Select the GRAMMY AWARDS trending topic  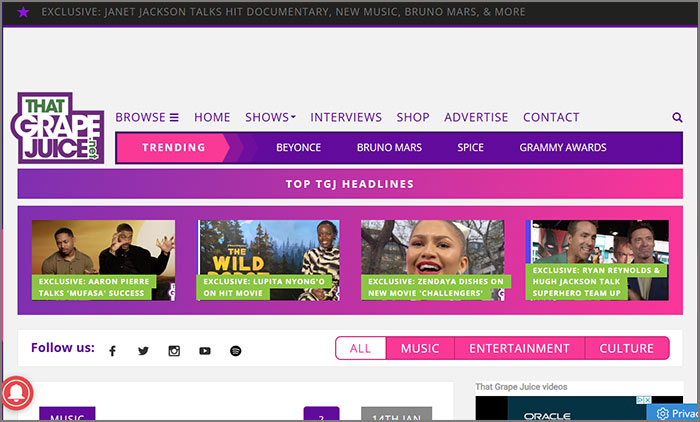pyautogui.click(x=563, y=147)
